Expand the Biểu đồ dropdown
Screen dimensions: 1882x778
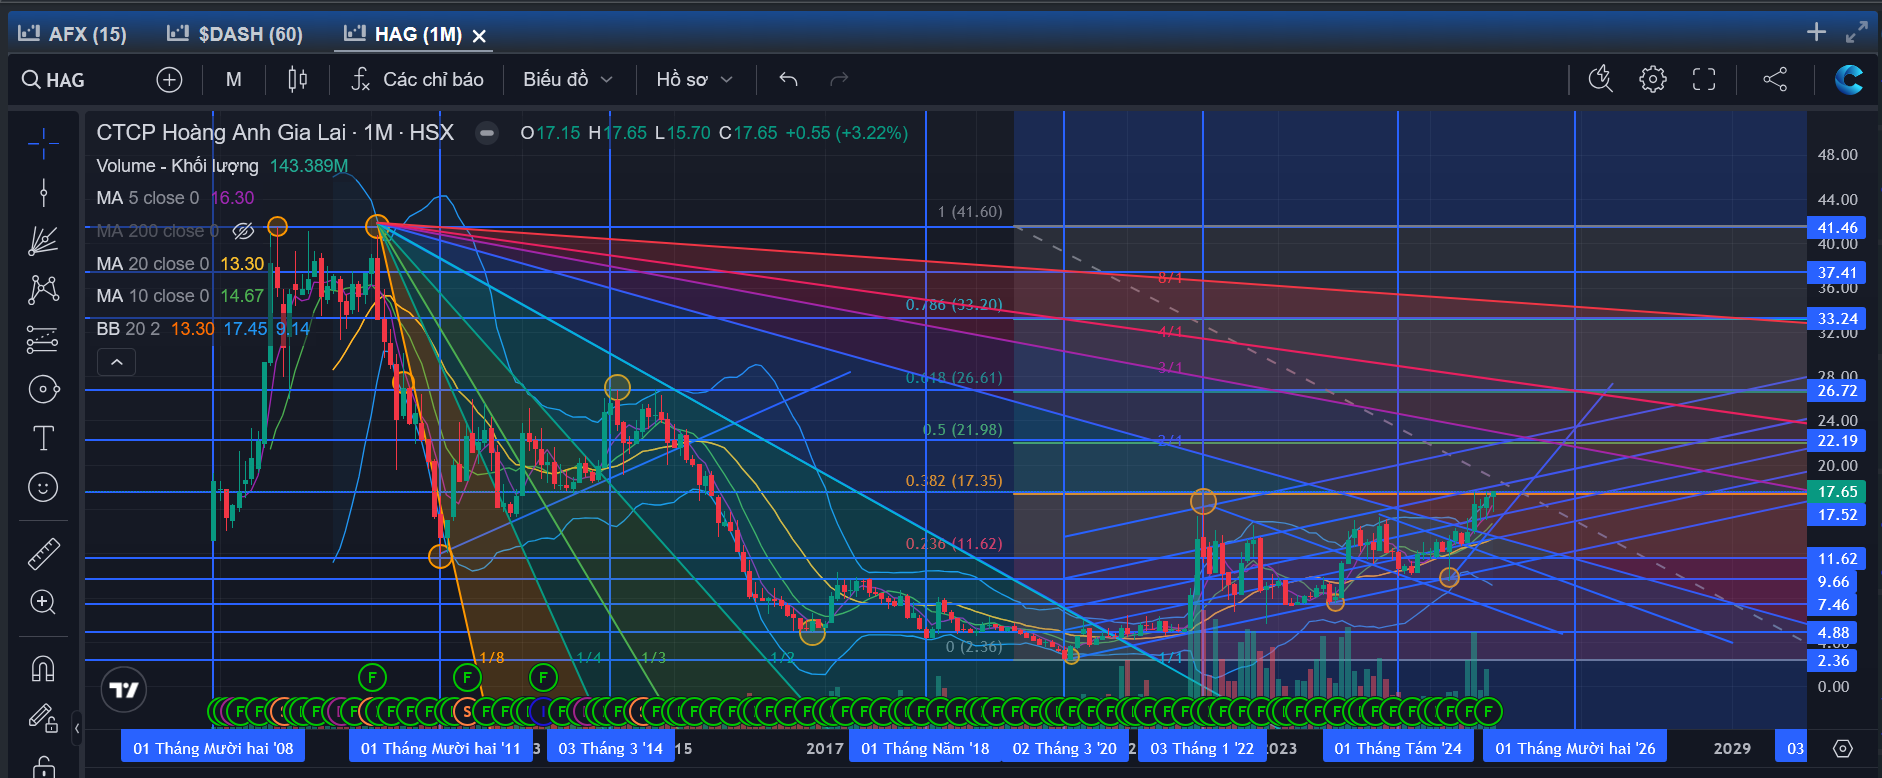pos(568,79)
